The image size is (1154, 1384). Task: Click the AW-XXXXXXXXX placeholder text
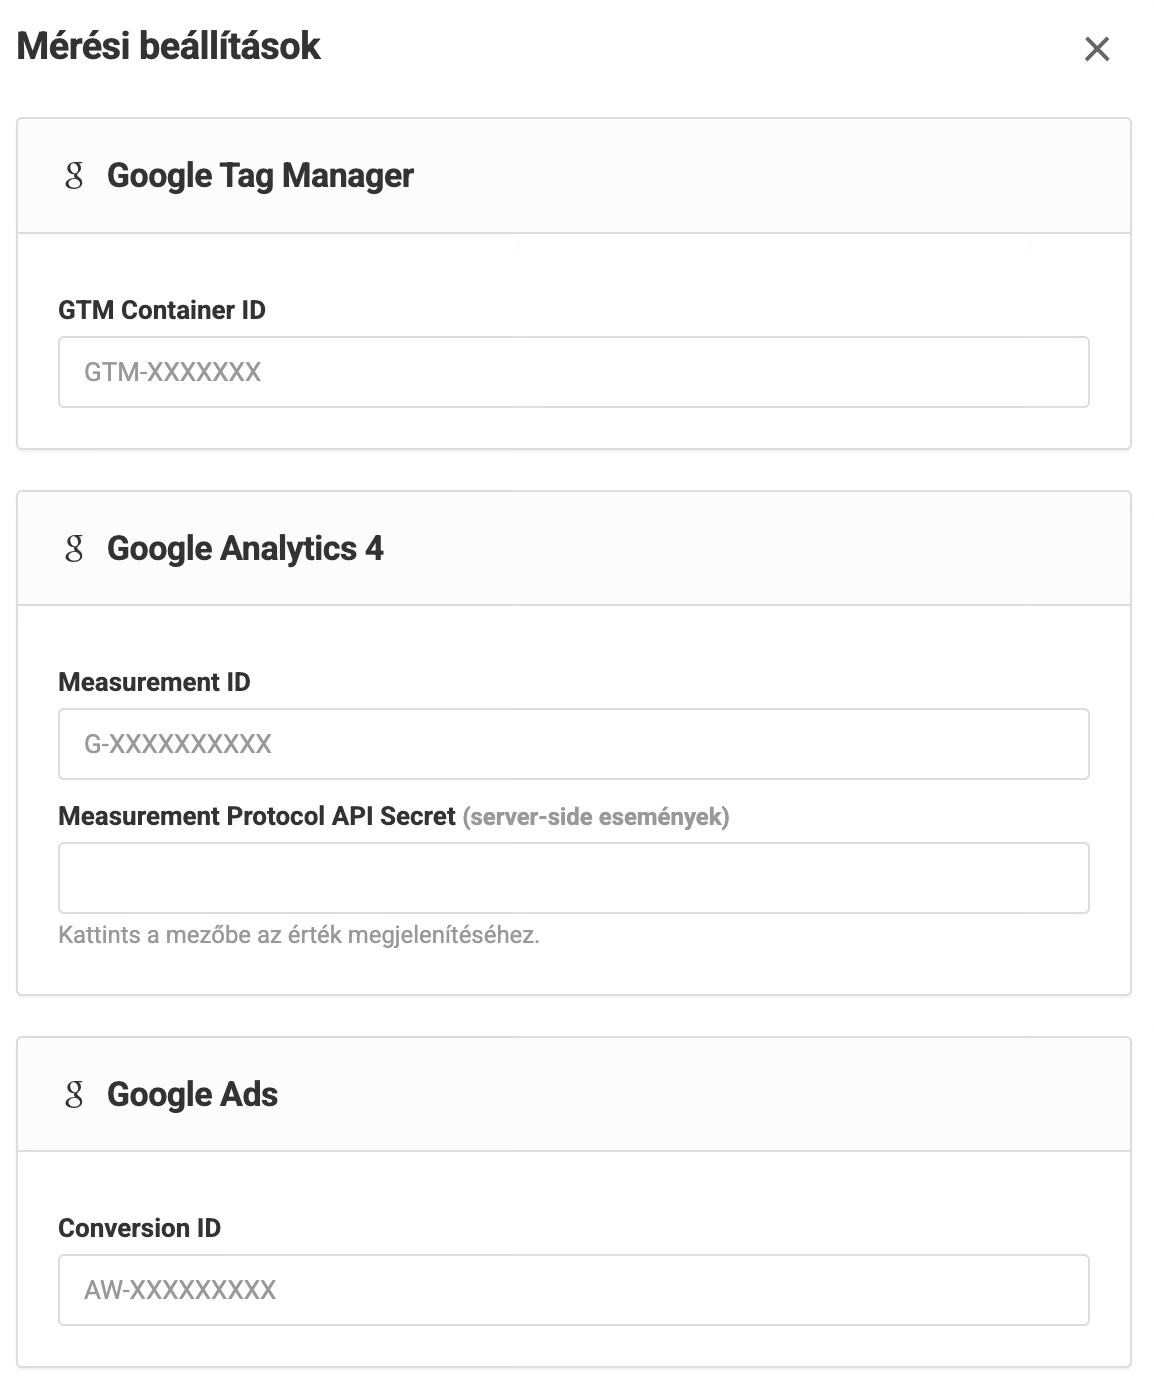pos(180,1290)
